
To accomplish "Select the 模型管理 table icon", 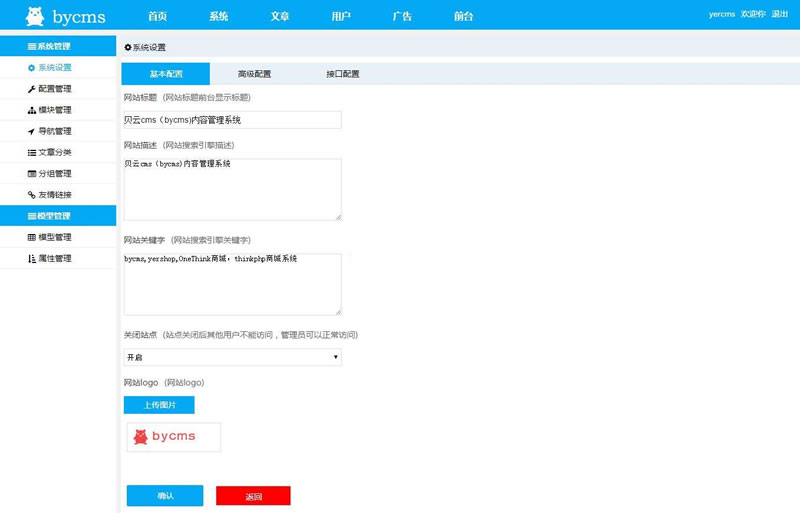I will [32, 237].
